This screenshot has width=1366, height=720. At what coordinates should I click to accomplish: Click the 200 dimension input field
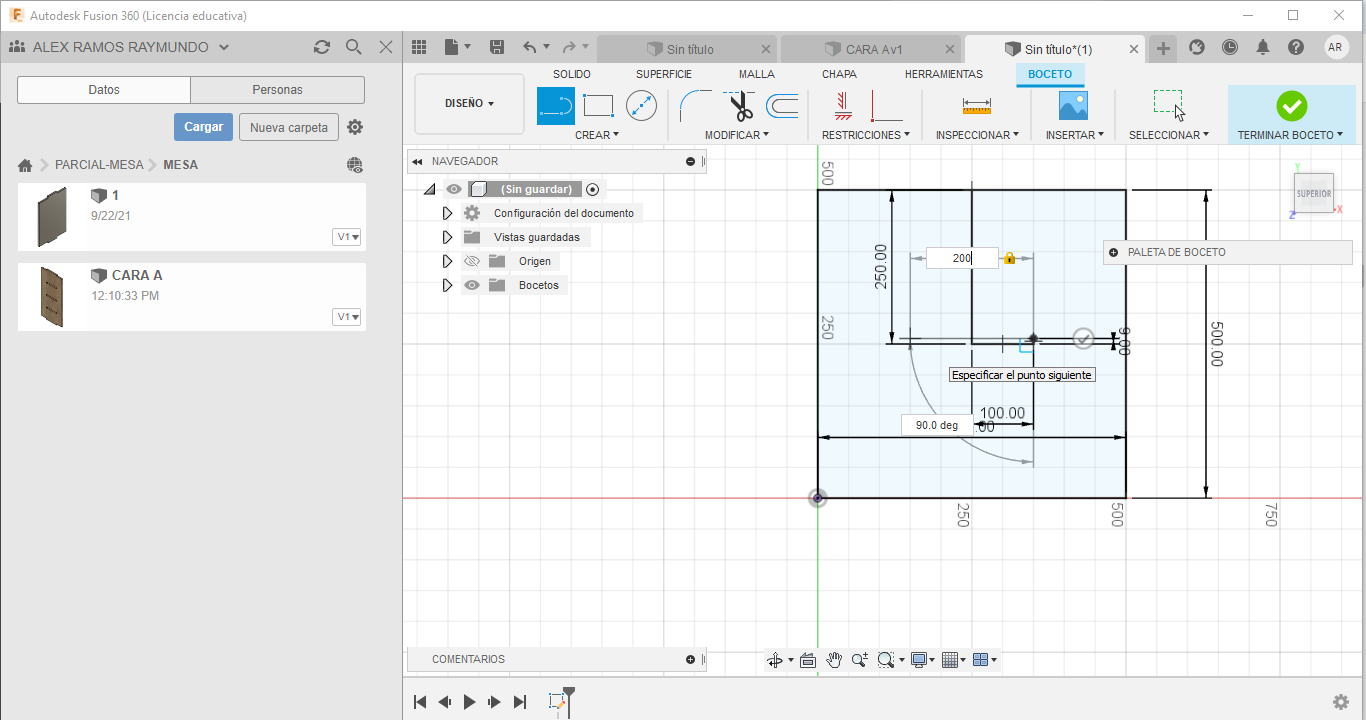[x=962, y=258]
